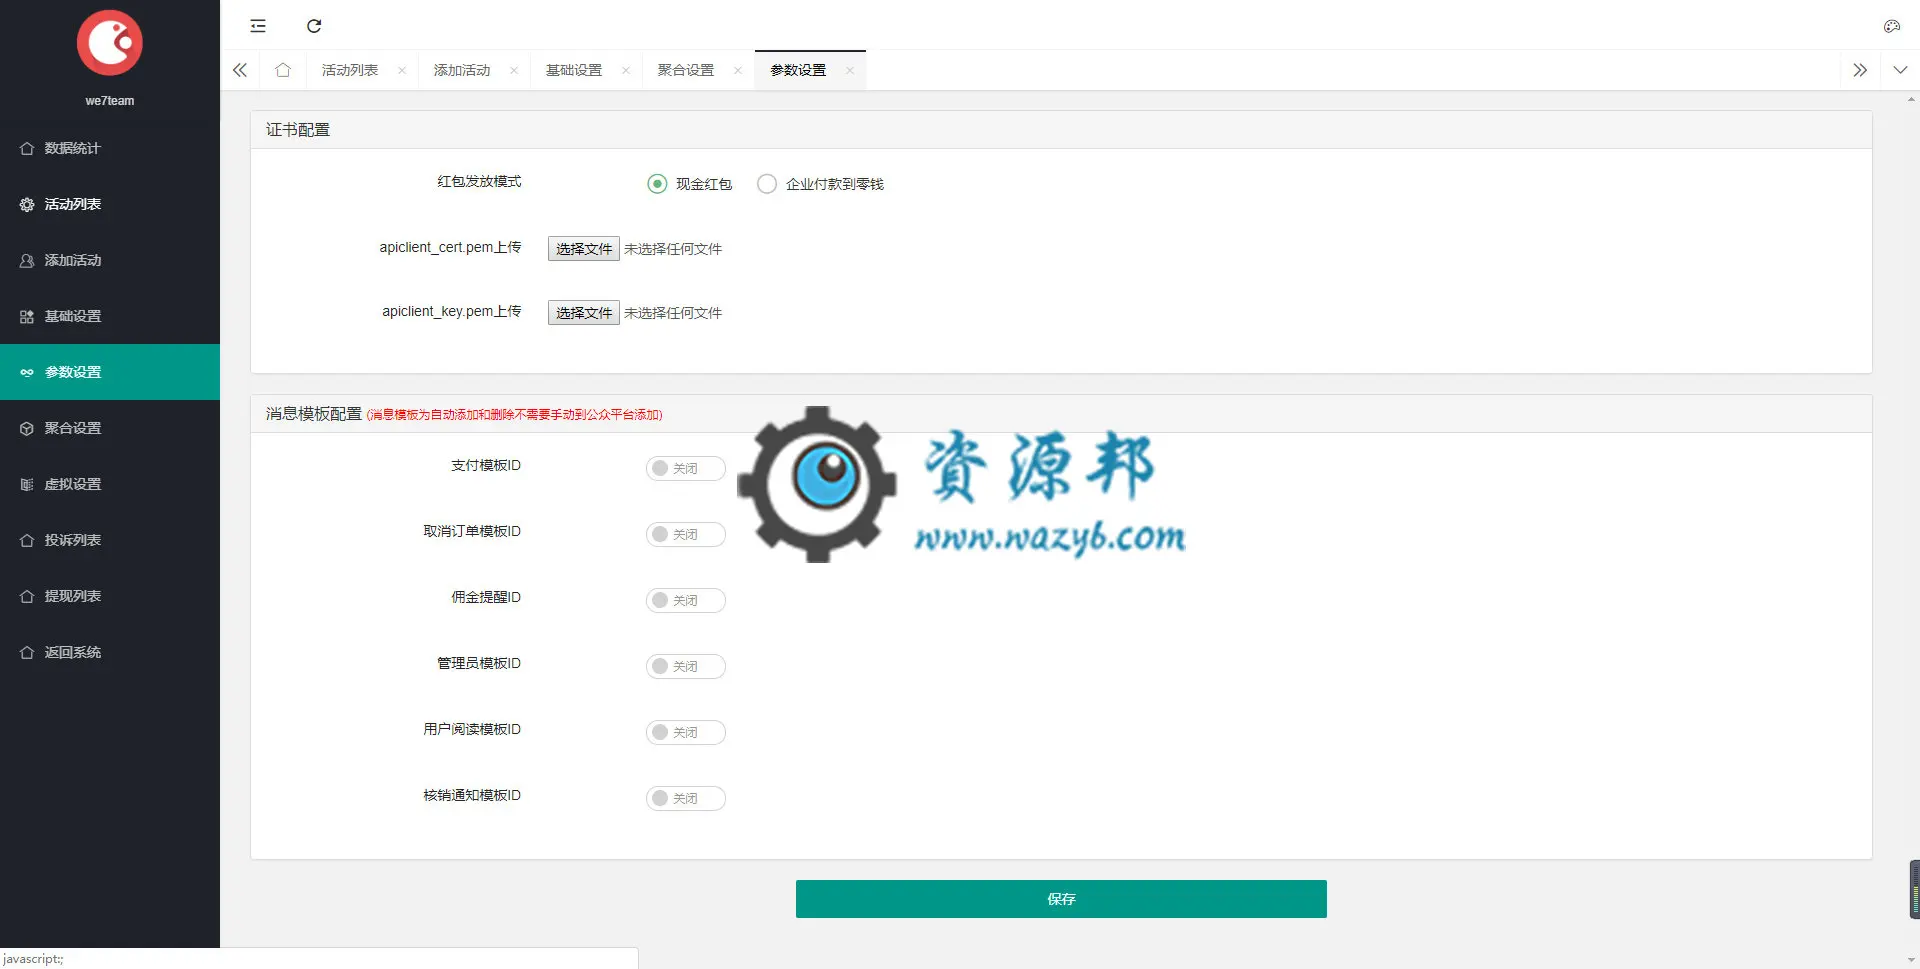
Task: Go to the home tab icon
Action: pyautogui.click(x=283, y=70)
